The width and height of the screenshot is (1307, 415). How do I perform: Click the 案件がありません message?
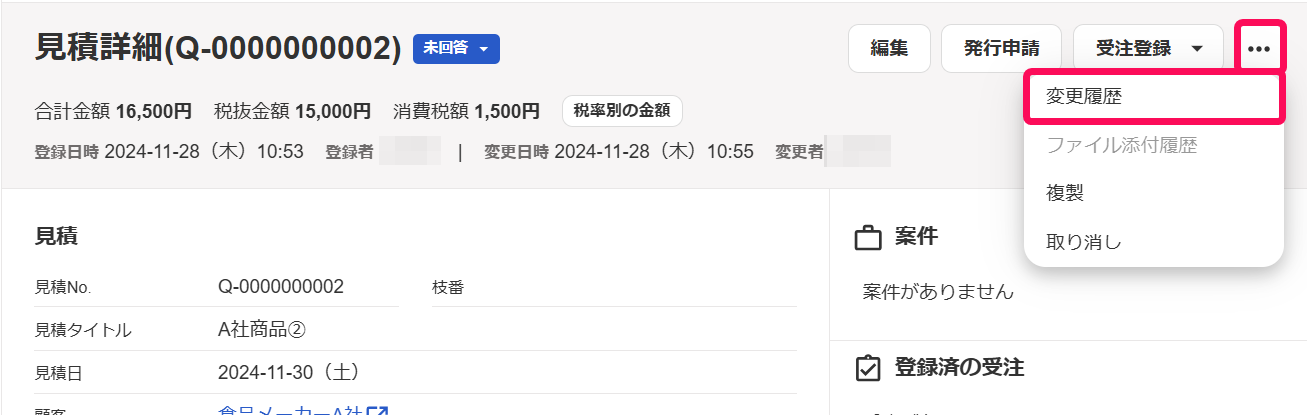[x=938, y=292]
